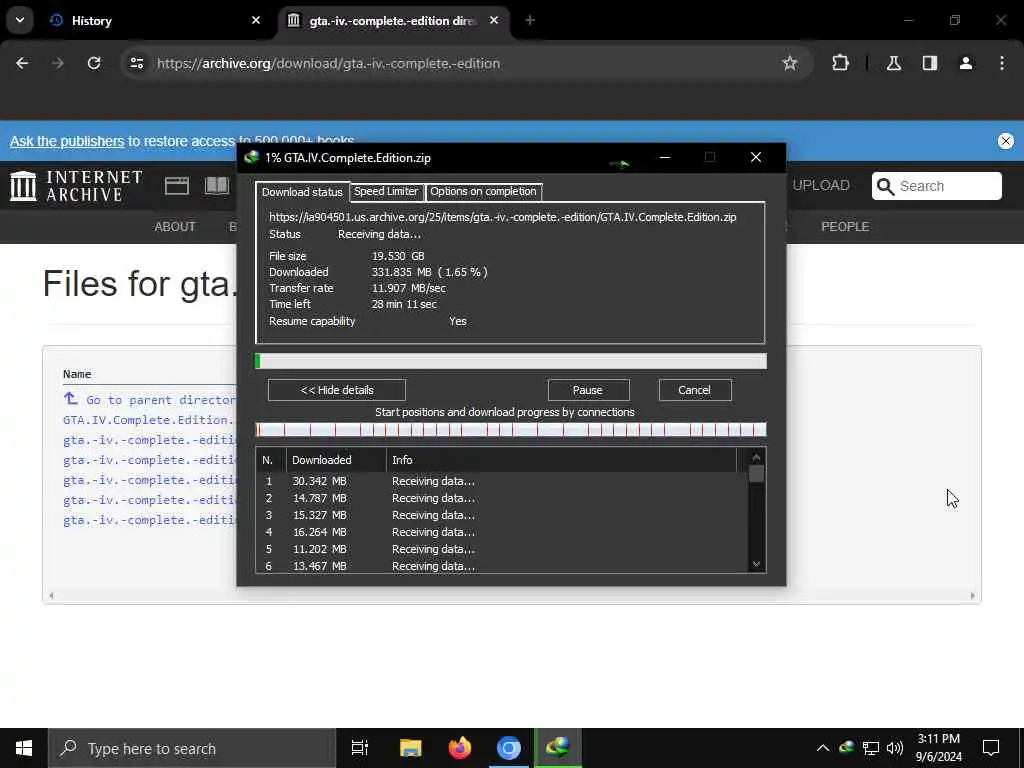Go forward to the next page

[x=58, y=63]
